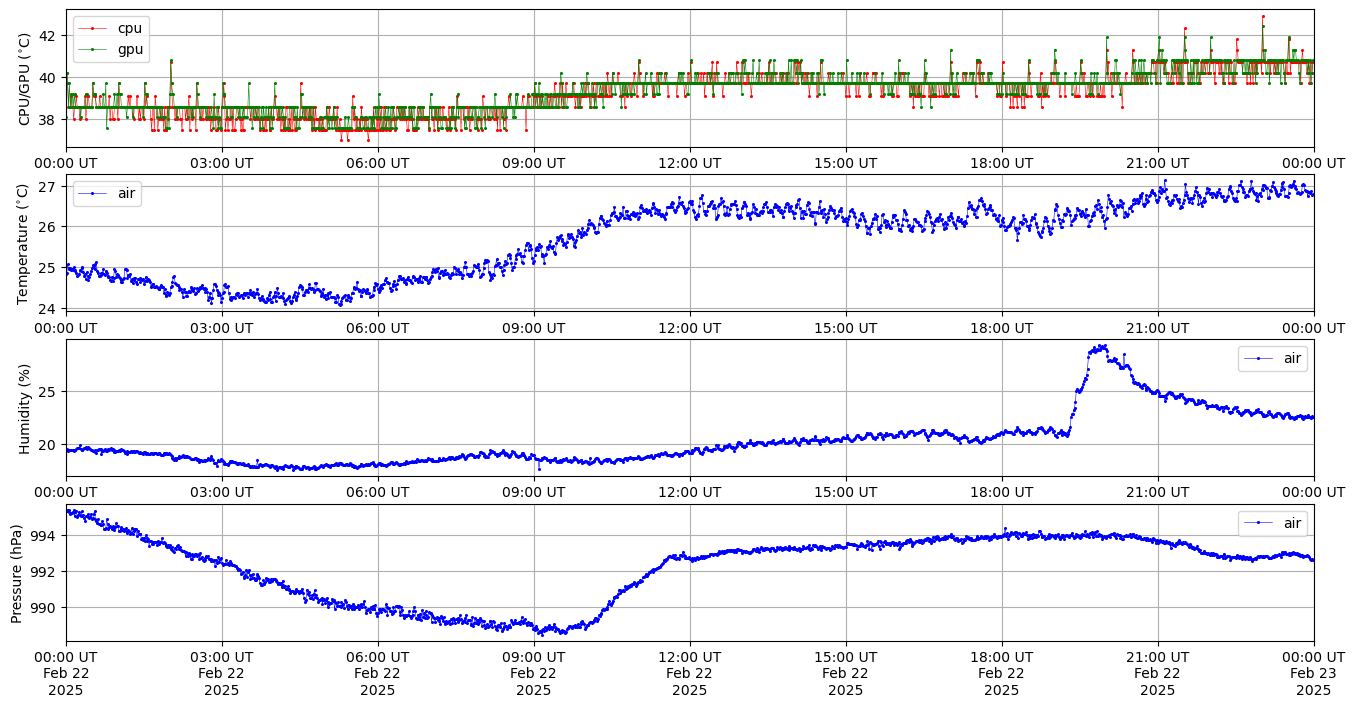
Task: Click '21:00 UT' below the CPU/GPU plot
Action: point(1158,163)
